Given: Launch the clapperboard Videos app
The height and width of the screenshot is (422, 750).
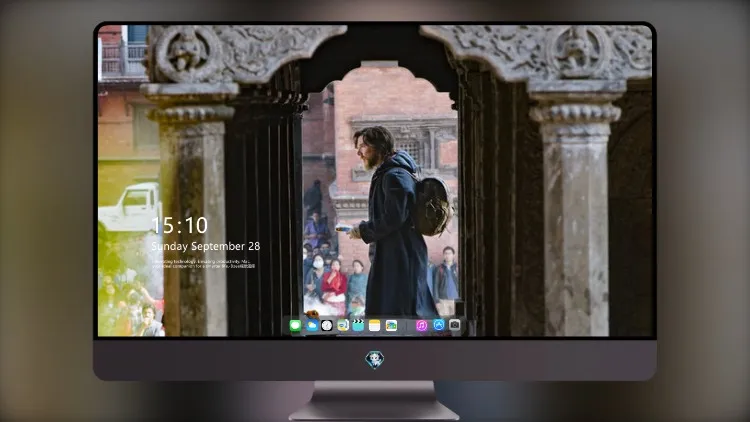Looking at the screenshot, I should coord(358,325).
